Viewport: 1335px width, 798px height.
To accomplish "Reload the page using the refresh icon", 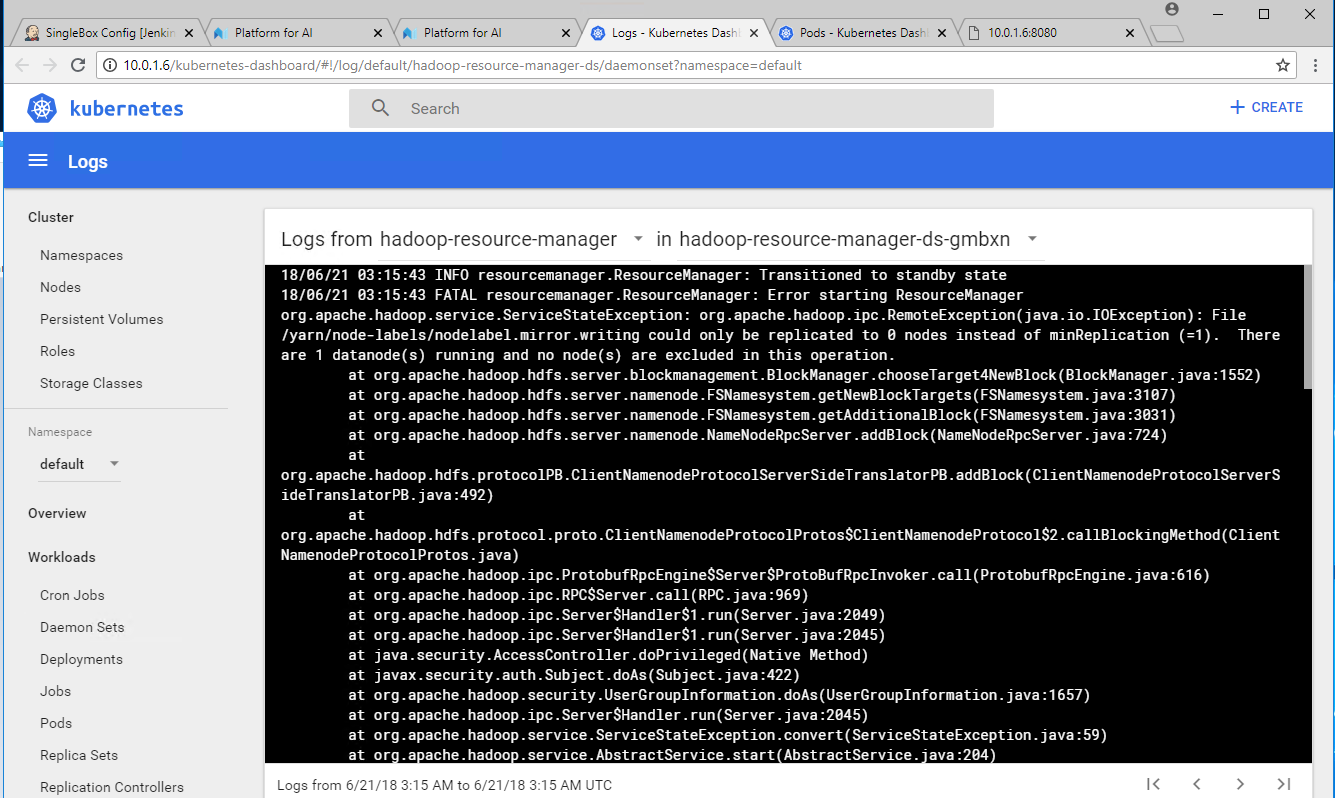I will tap(78, 64).
